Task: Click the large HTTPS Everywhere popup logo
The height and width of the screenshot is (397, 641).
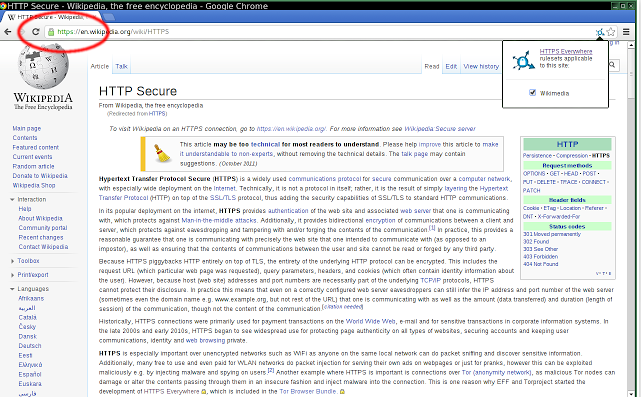Action: pyautogui.click(x=523, y=60)
